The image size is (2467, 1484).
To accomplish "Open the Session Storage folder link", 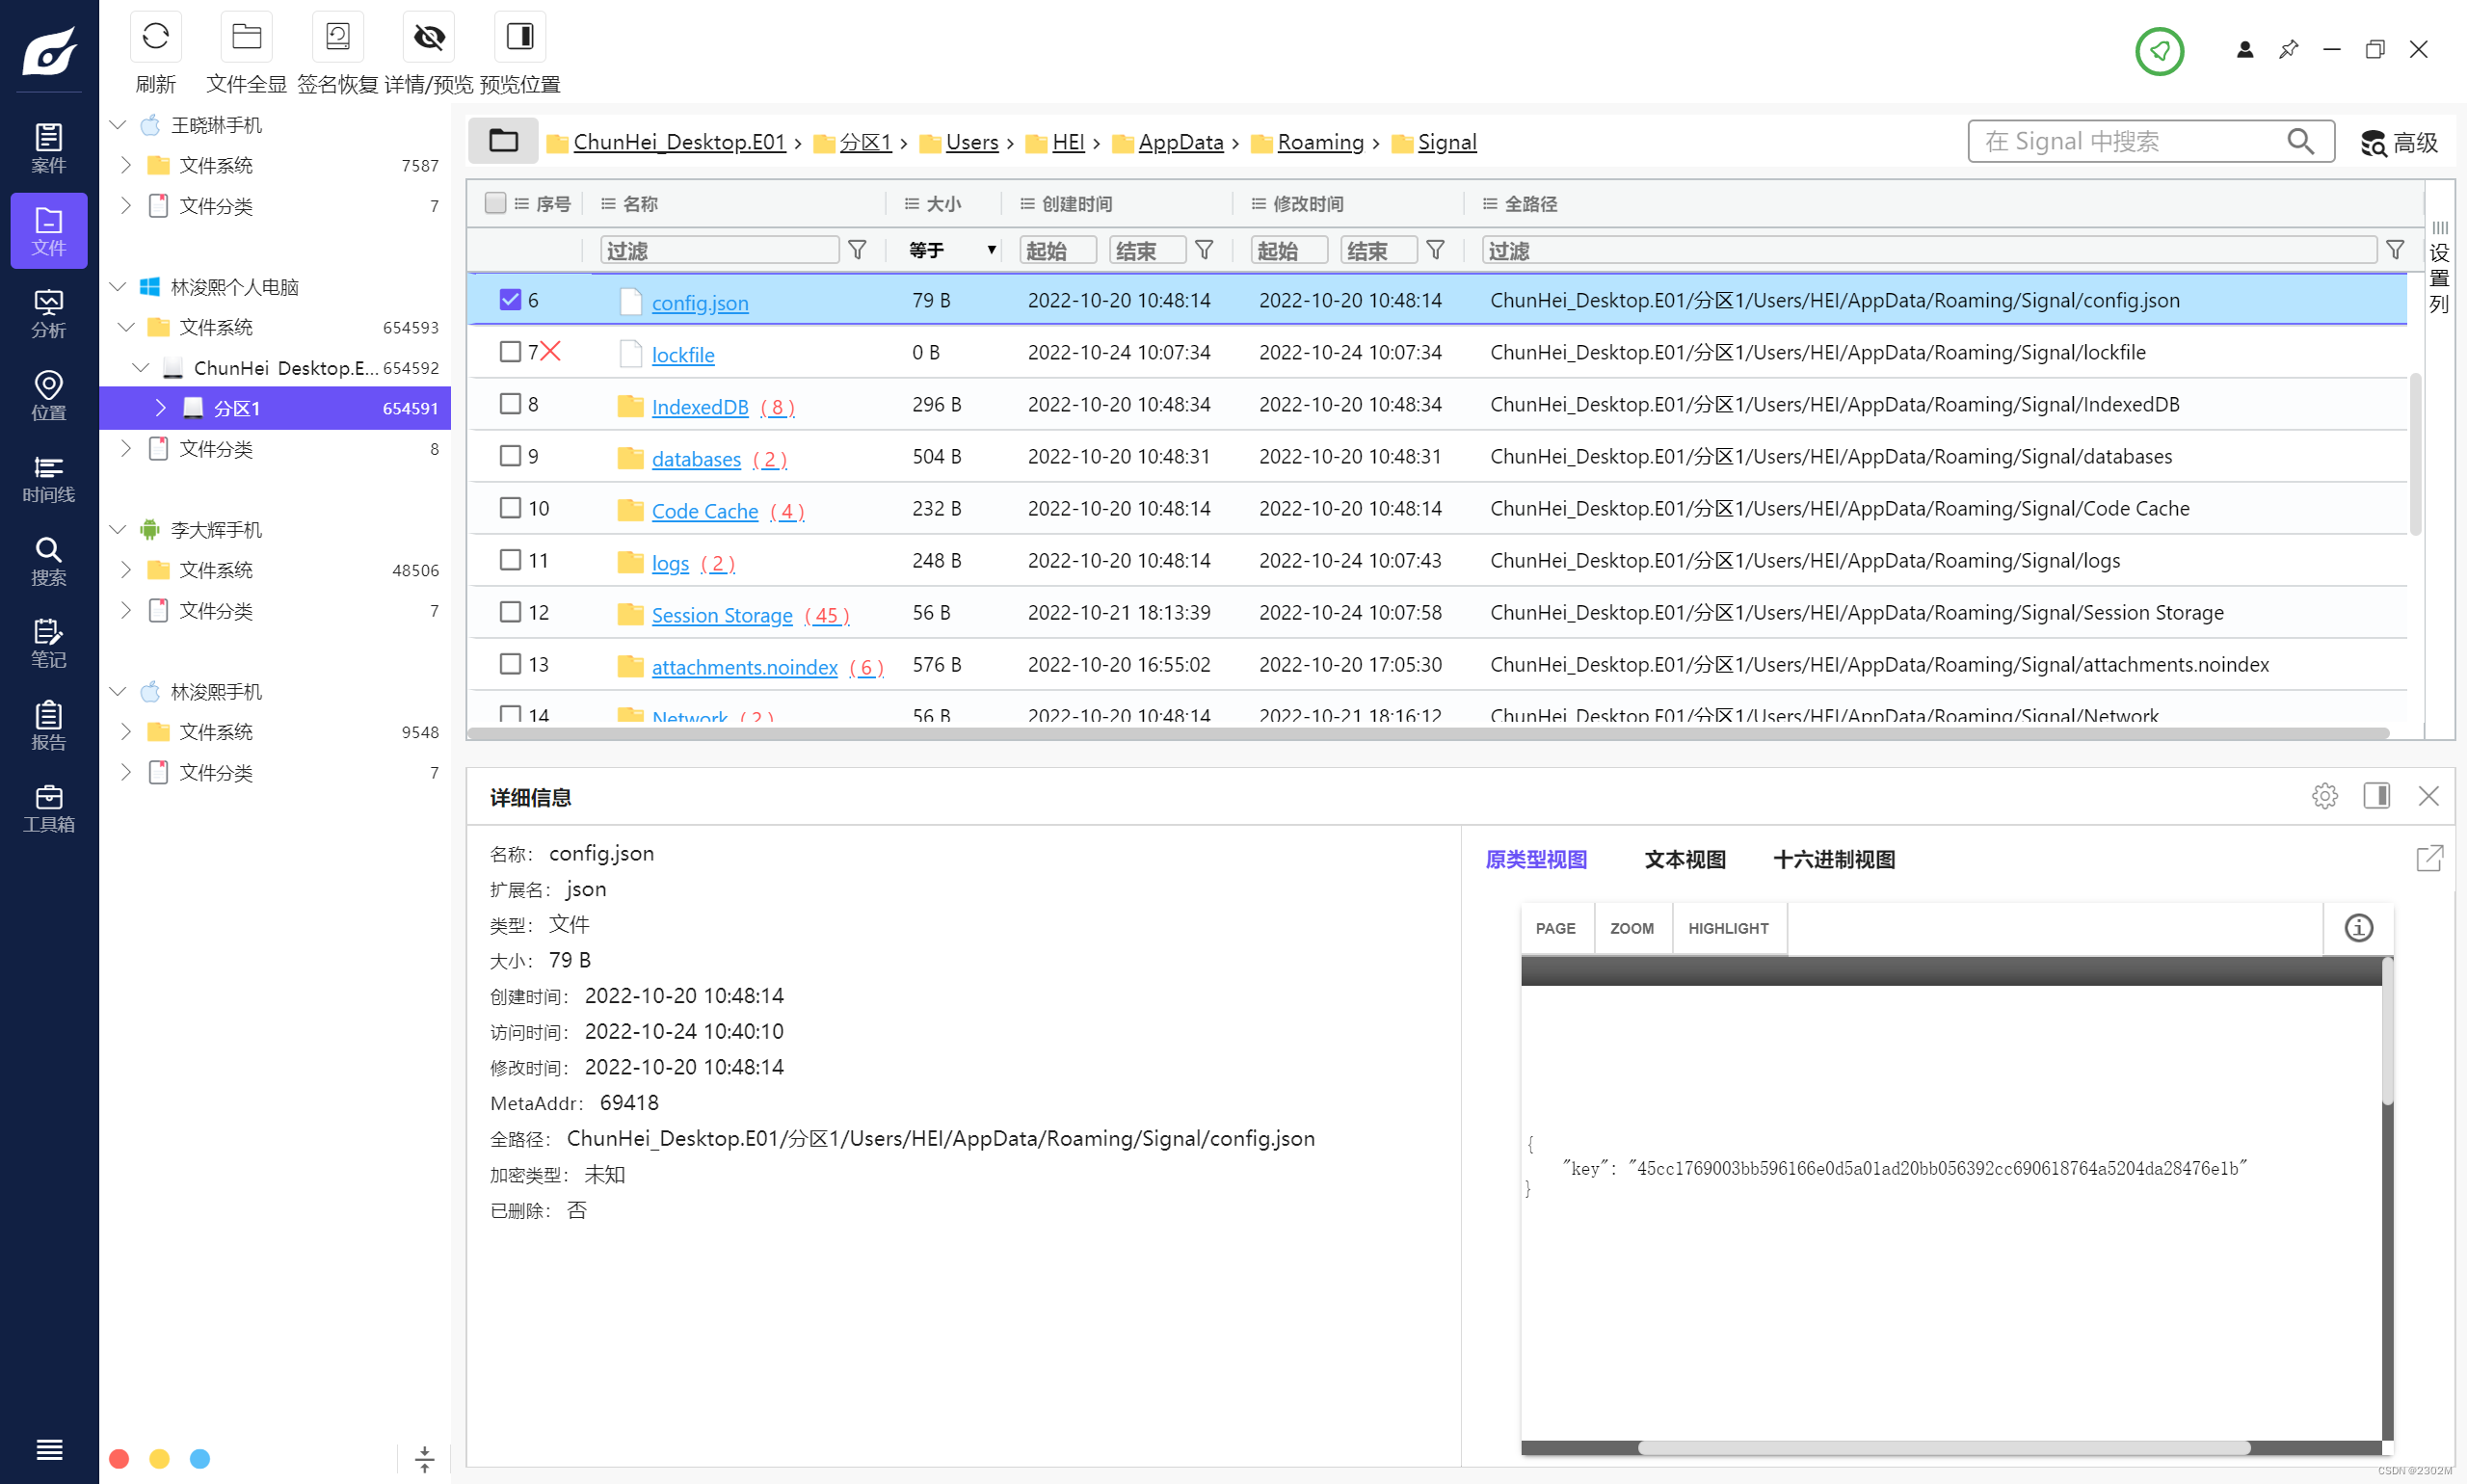I will click(721, 615).
